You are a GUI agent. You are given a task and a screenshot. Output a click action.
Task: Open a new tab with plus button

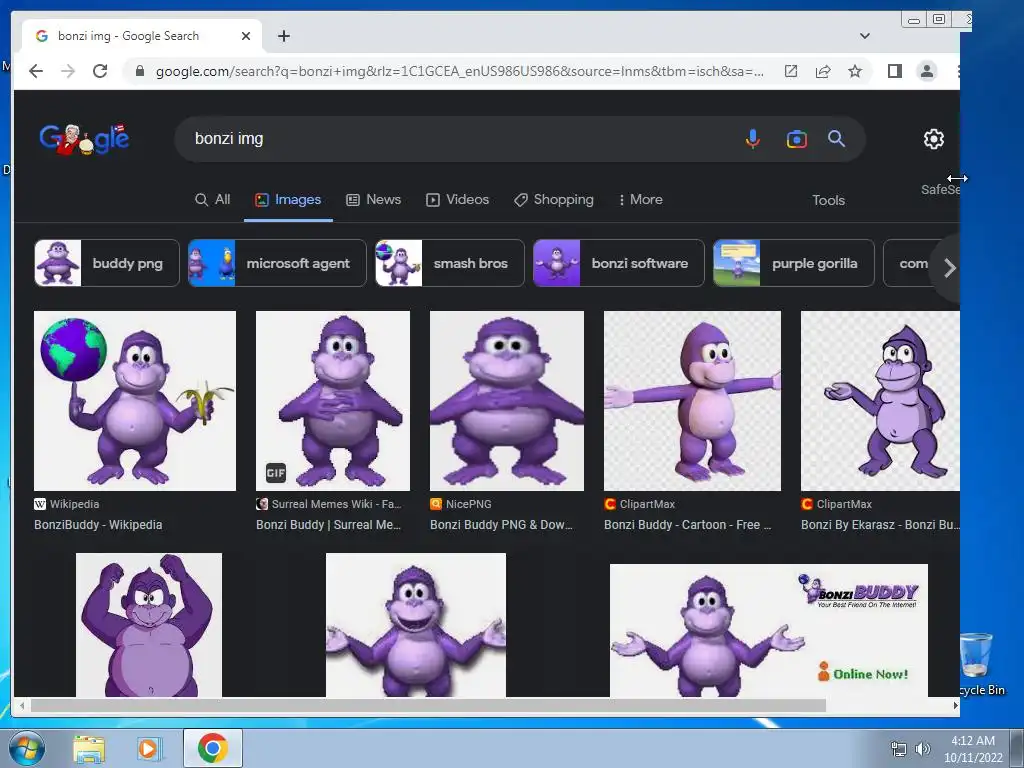pyautogui.click(x=283, y=36)
